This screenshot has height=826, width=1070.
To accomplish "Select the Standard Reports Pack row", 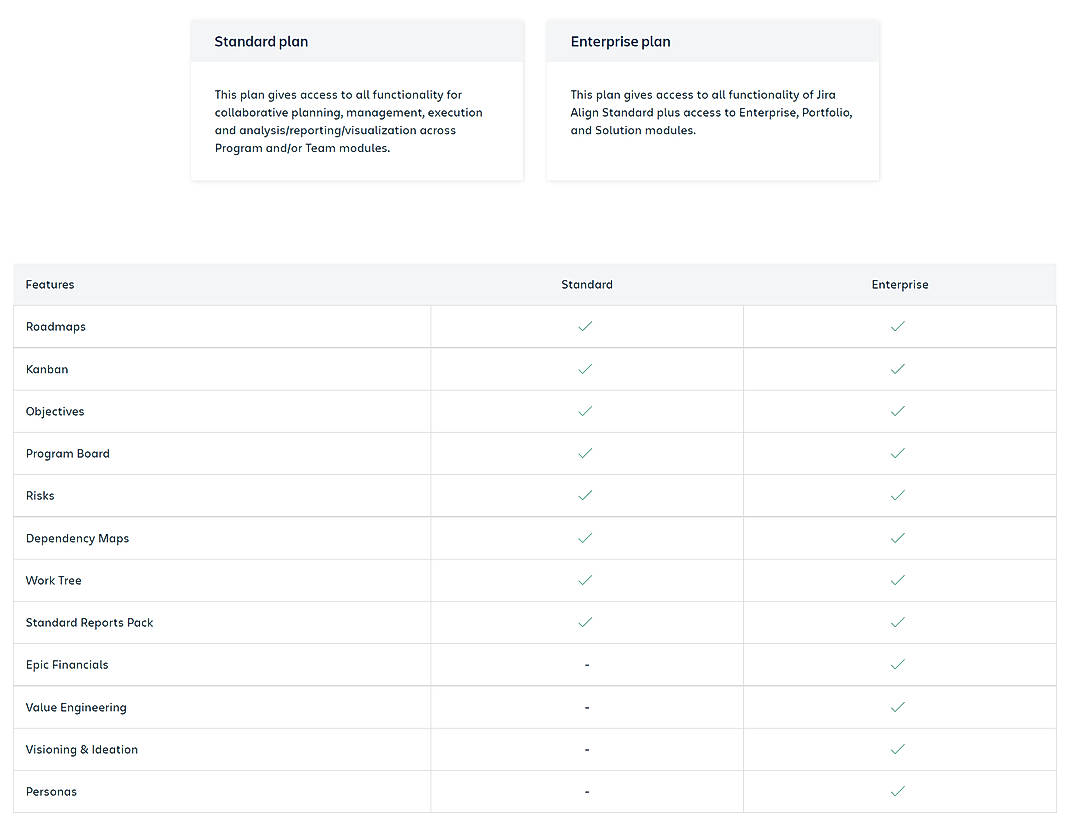I will pos(89,622).
